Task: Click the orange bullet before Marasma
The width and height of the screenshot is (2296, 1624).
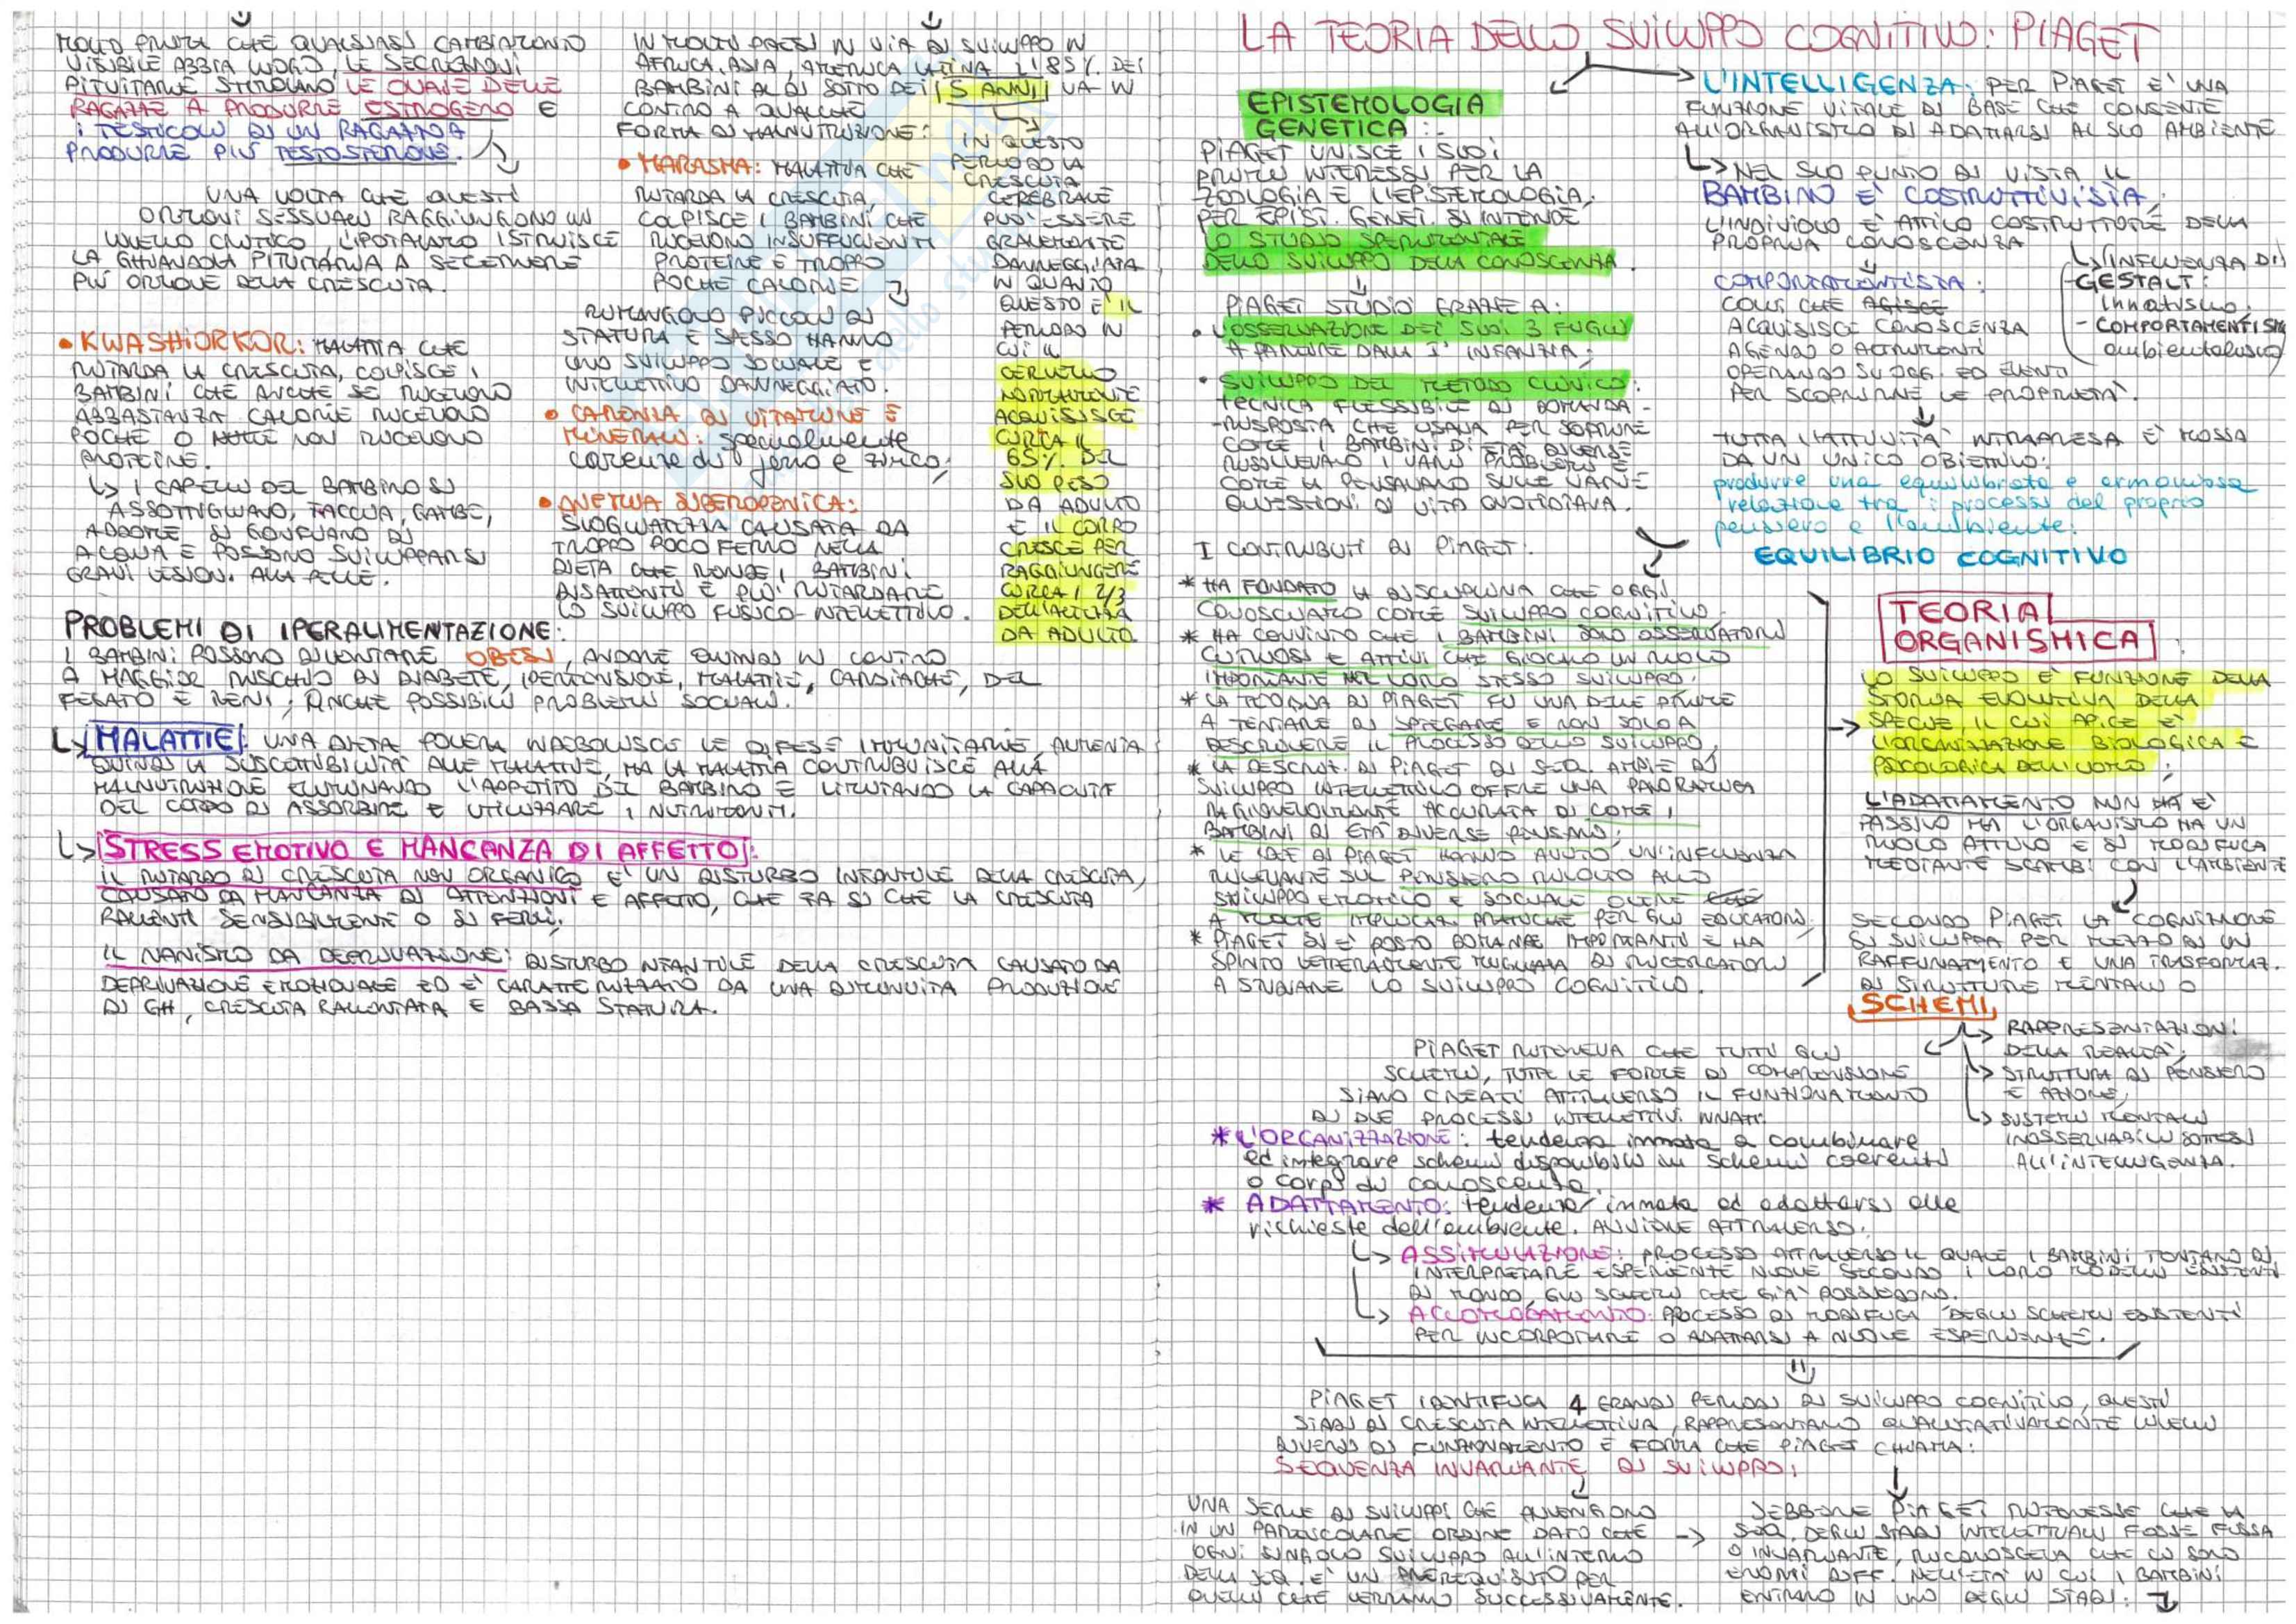Action: (625, 163)
